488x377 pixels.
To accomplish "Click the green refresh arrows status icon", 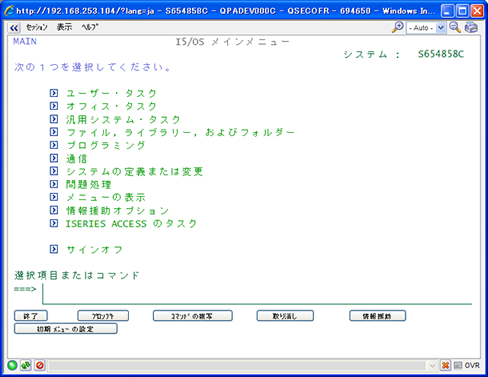I will [x=26, y=365].
